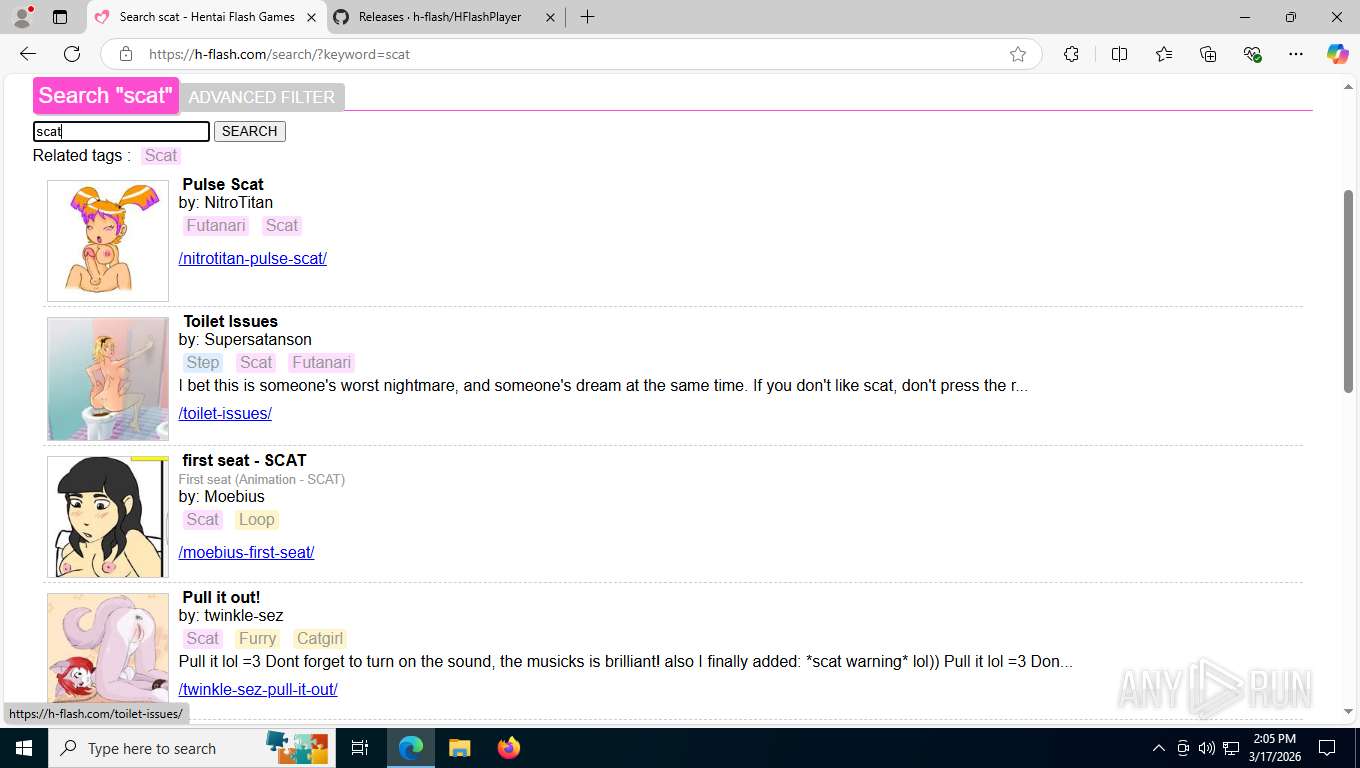Open the tab actions menu icon
Viewport: 1360px width, 768px height.
[60, 17]
